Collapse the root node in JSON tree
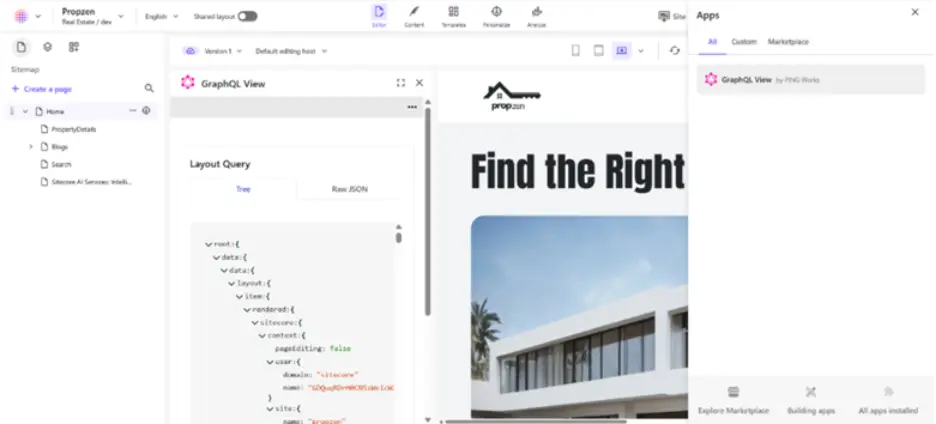The width and height of the screenshot is (936, 424). [x=208, y=244]
